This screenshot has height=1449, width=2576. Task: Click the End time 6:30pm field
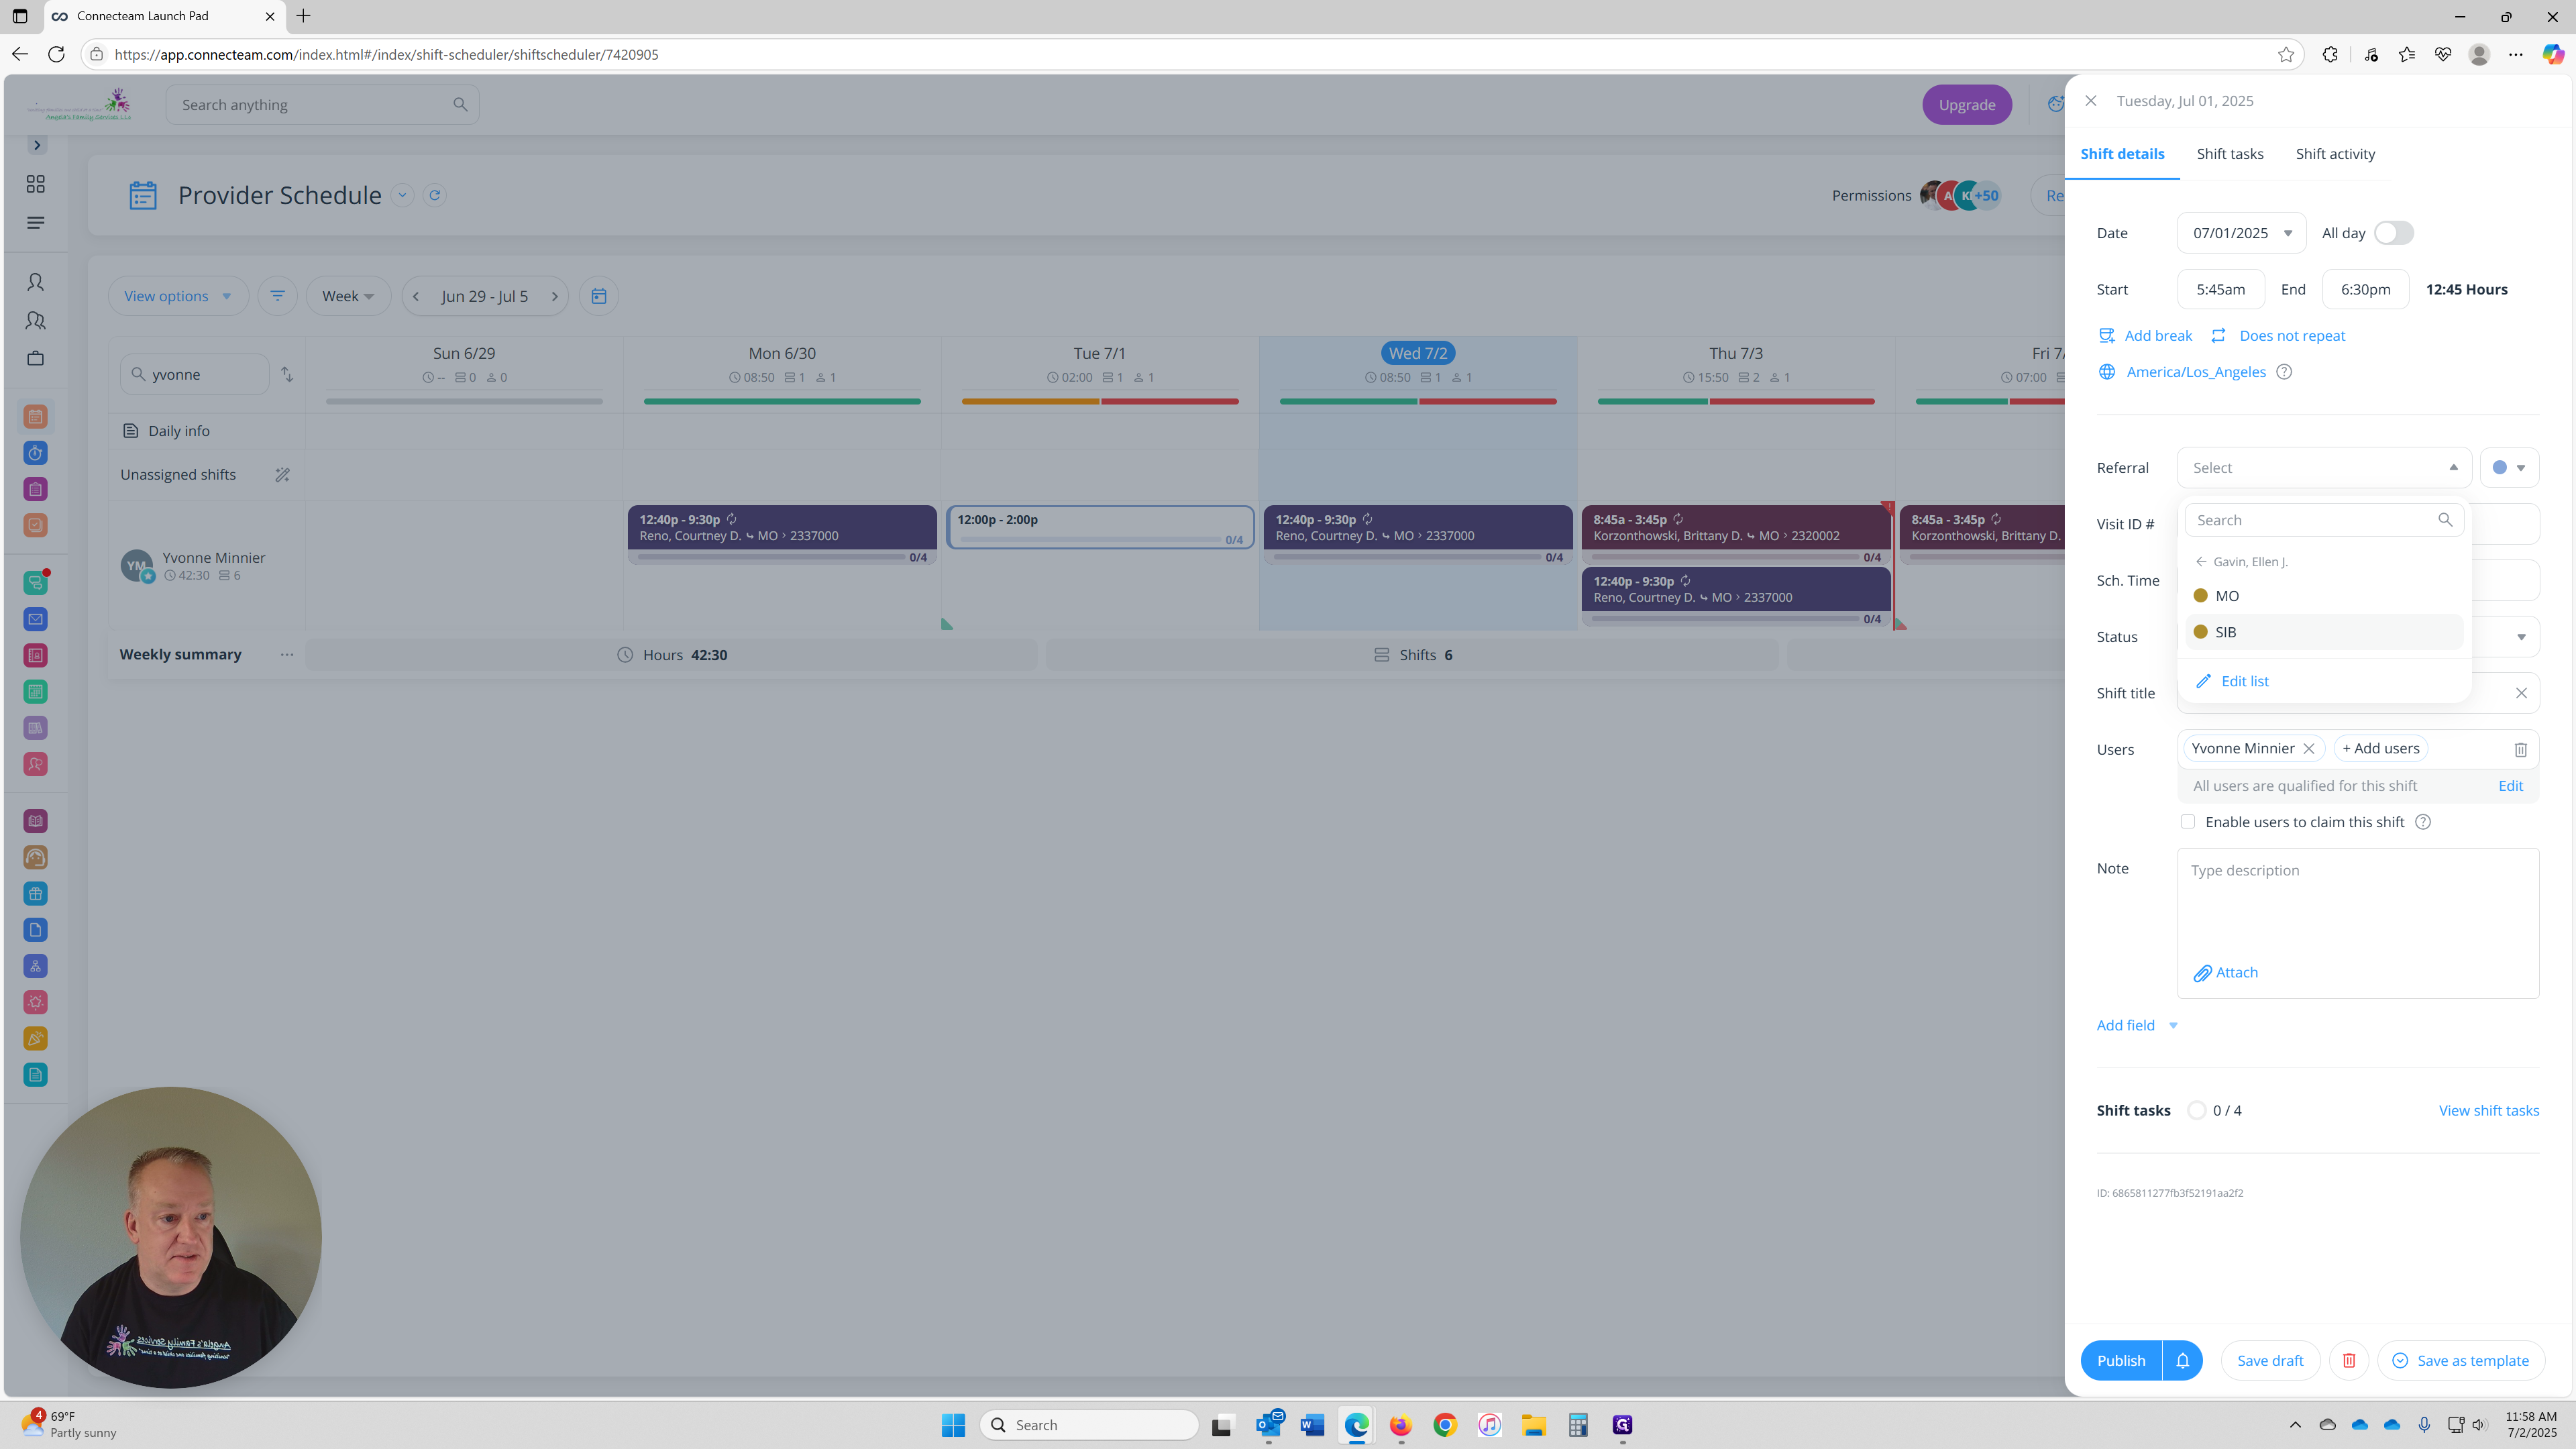(2365, 290)
